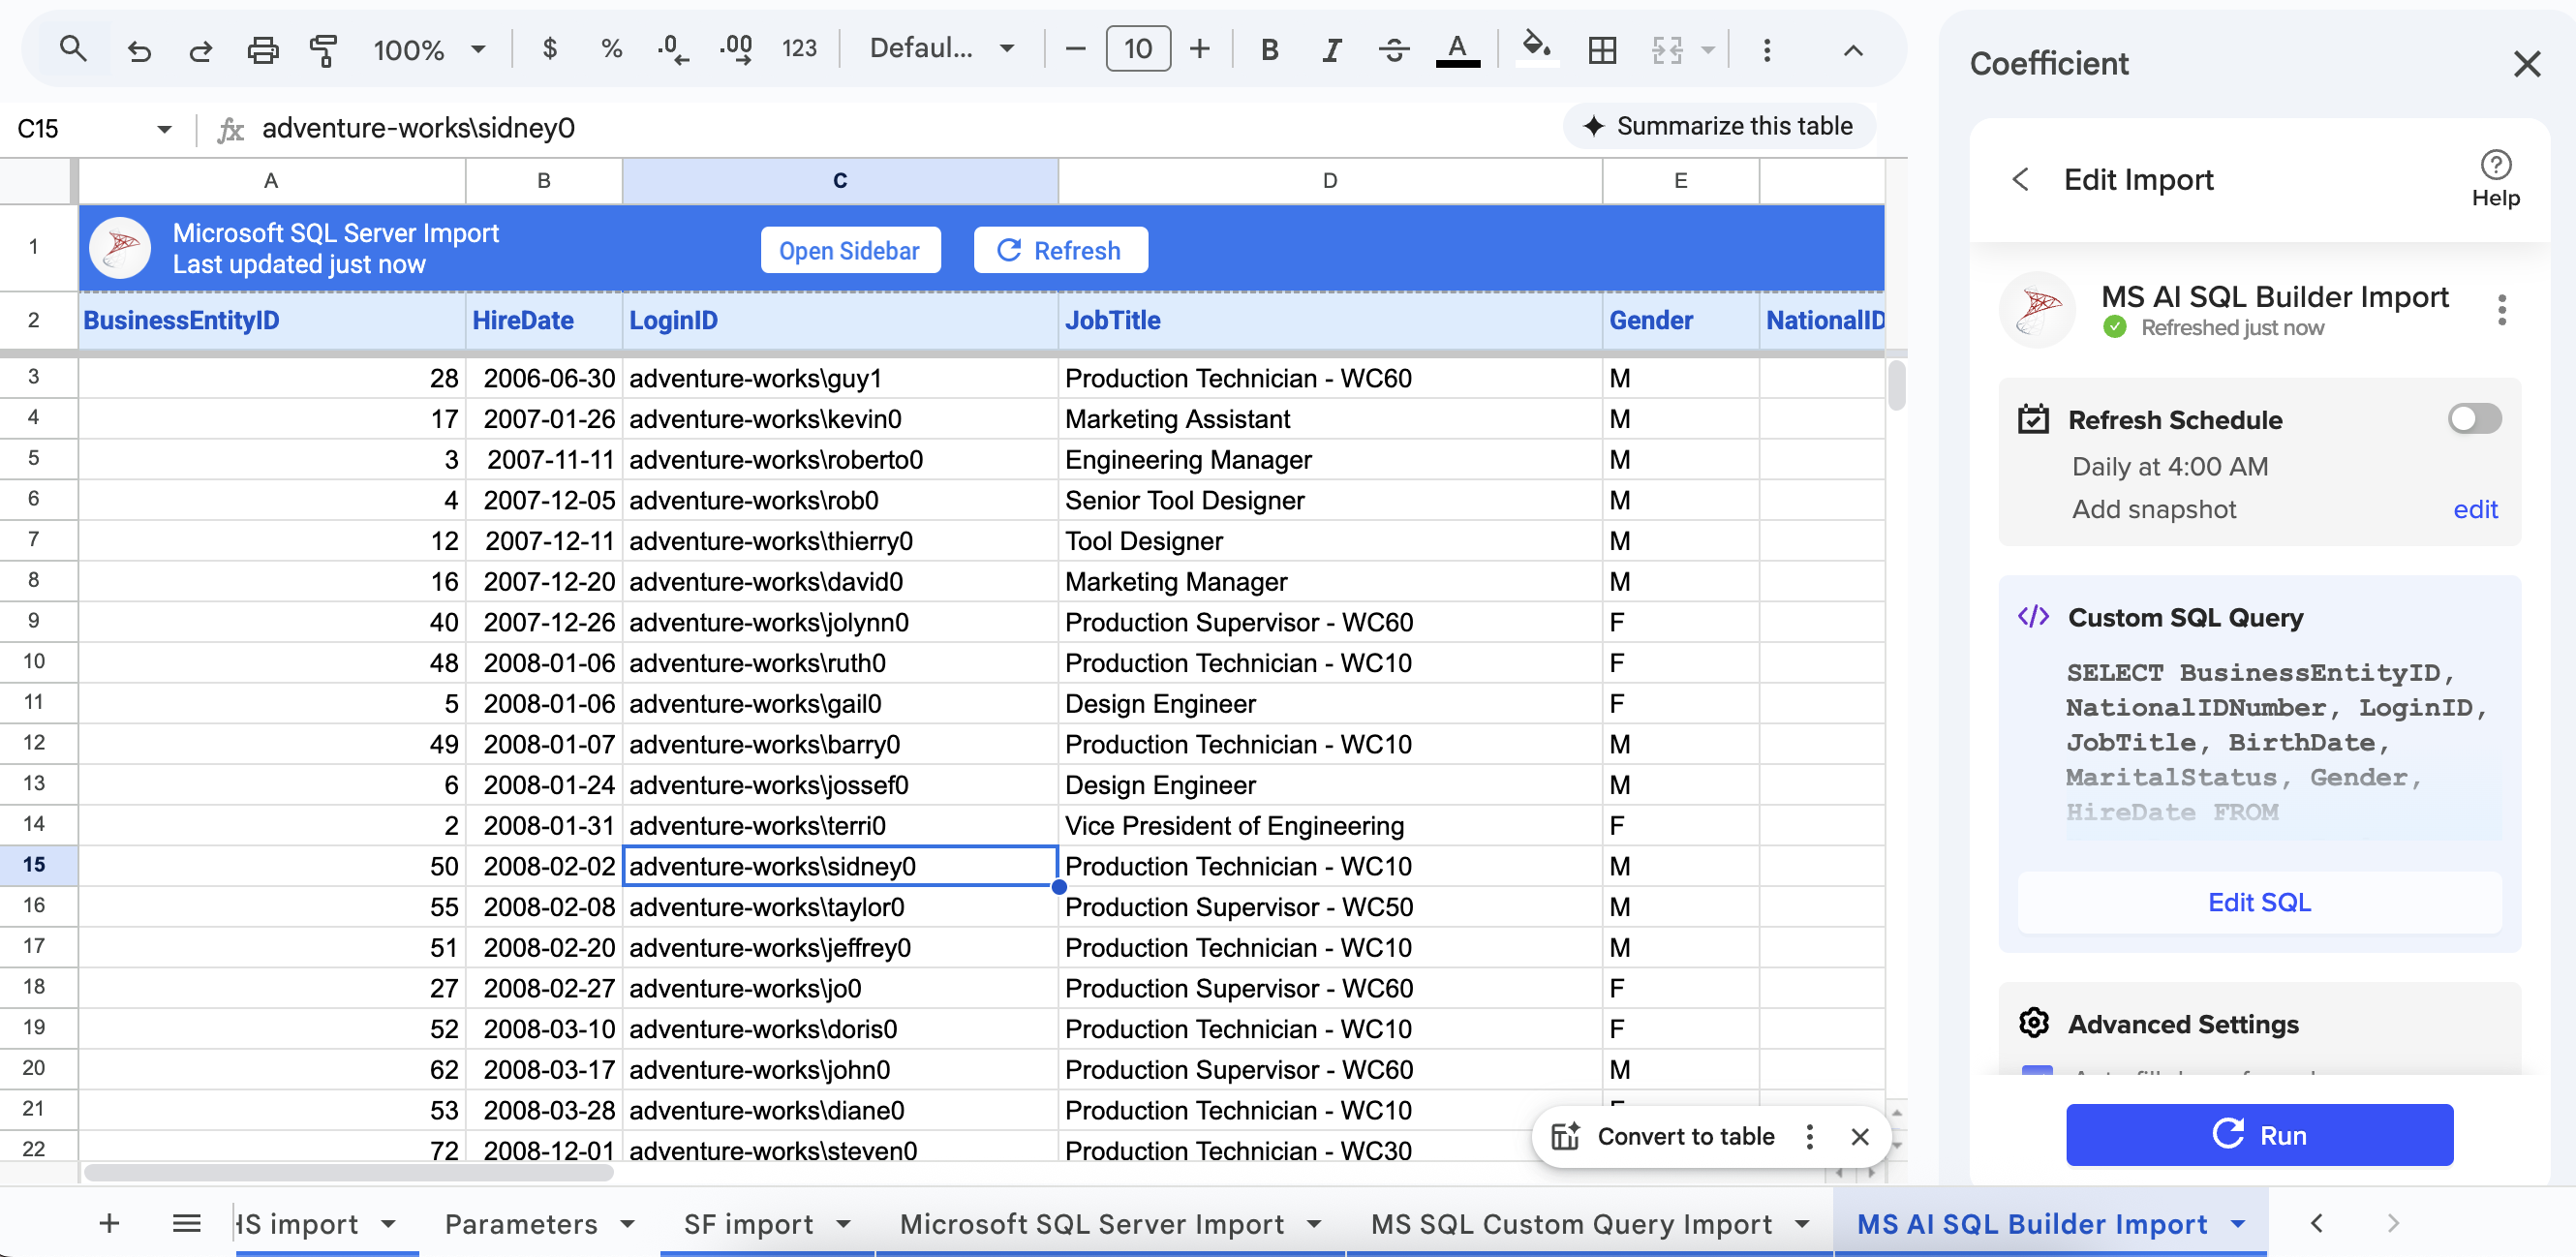2576x1257 pixels.
Task: Click the paint format roller icon
Action: coord(323,49)
